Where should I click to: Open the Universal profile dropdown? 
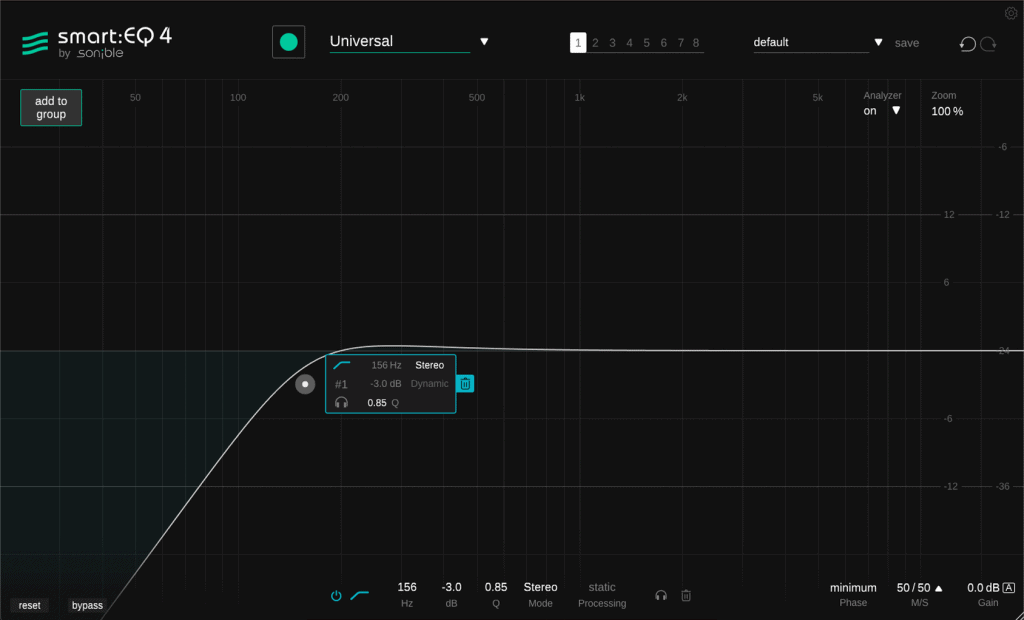(485, 42)
